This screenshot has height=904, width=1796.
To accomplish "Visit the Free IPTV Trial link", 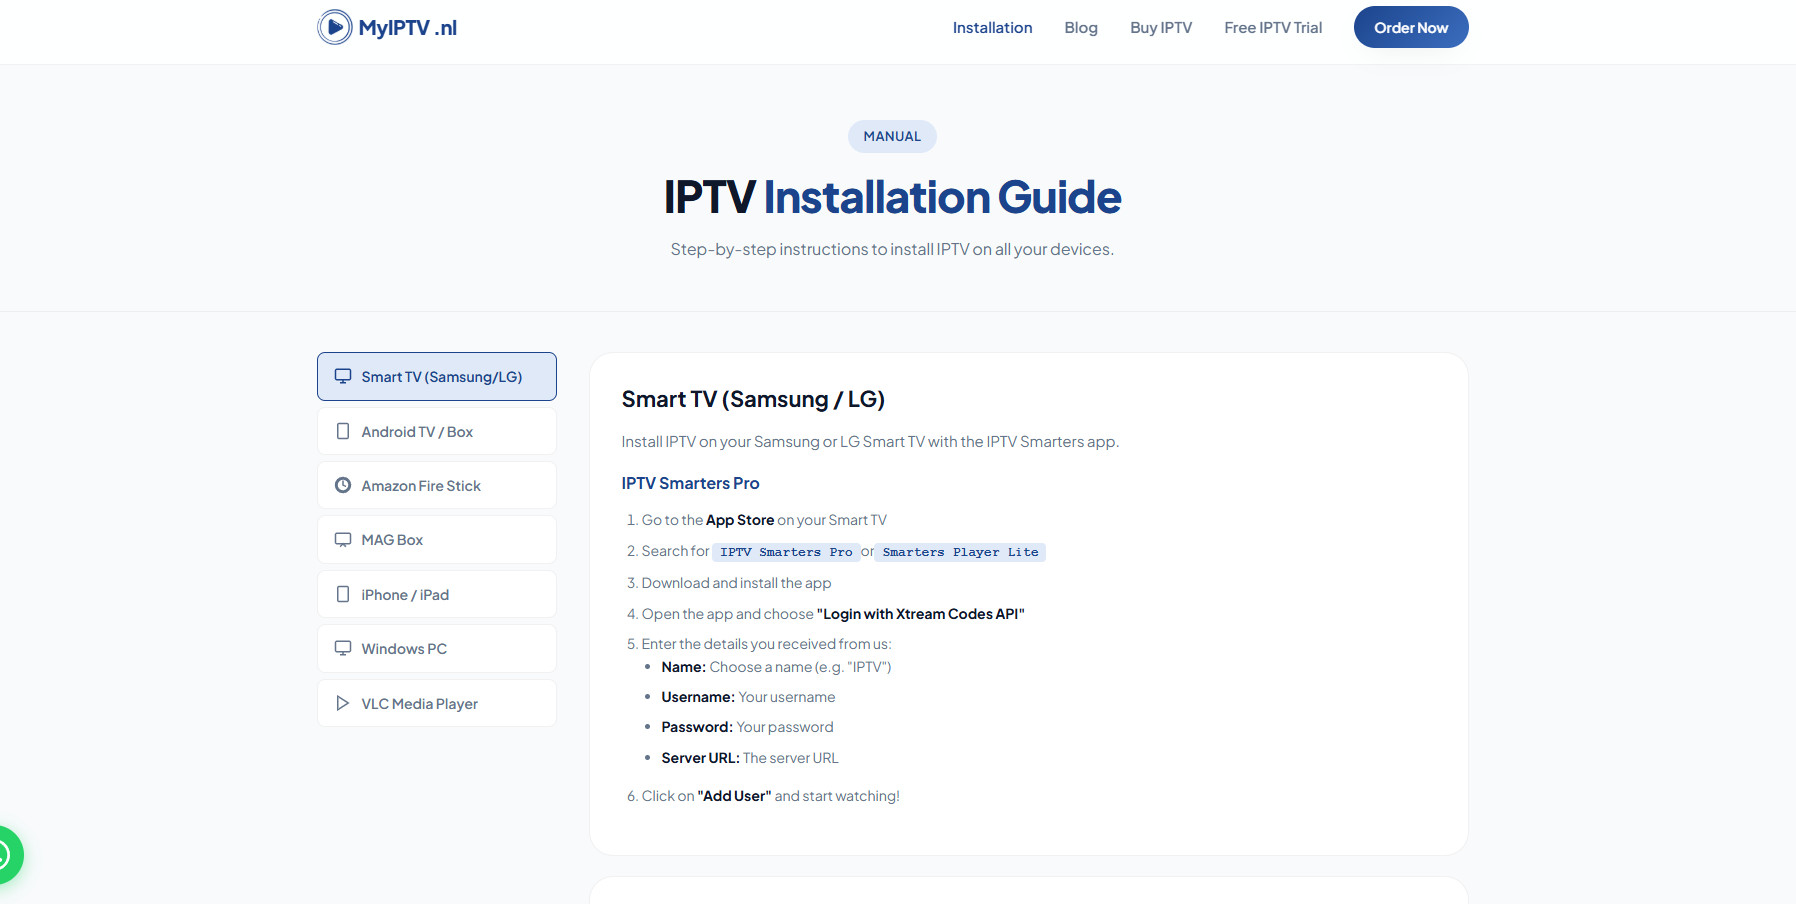I will (1272, 28).
